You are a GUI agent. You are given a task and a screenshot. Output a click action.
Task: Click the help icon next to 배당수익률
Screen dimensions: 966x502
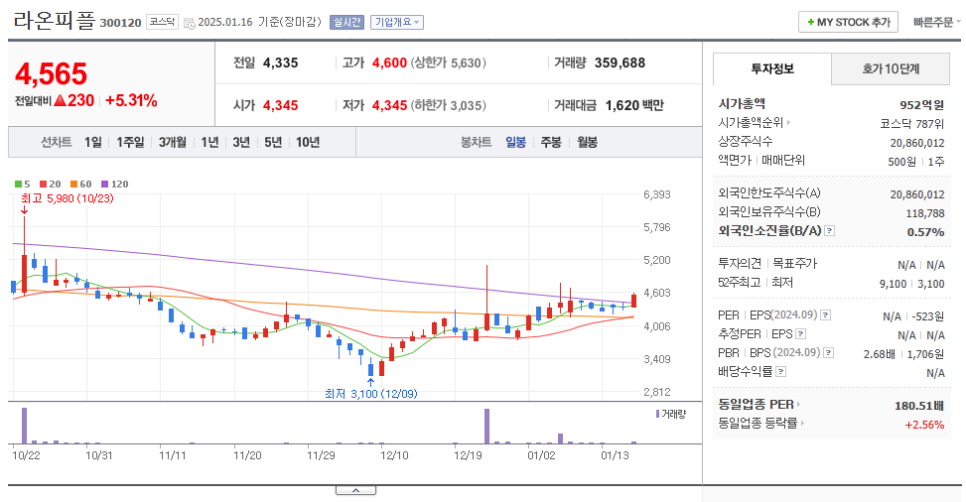782,372
